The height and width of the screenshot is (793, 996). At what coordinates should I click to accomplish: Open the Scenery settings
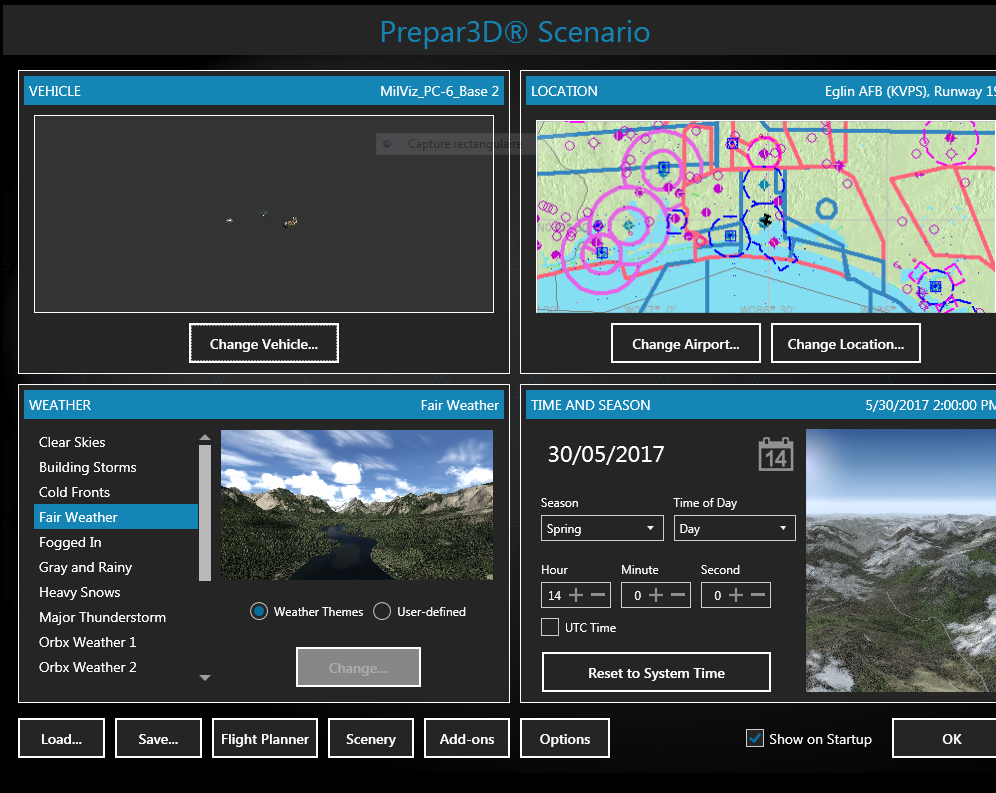371,738
